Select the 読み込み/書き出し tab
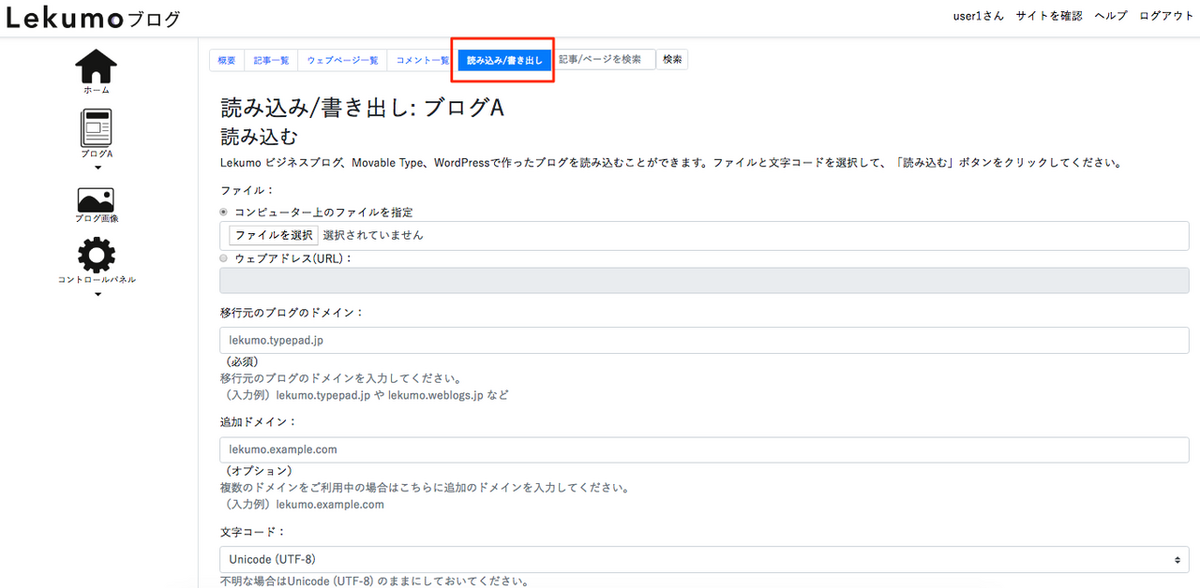This screenshot has width=1200, height=588. coord(505,61)
